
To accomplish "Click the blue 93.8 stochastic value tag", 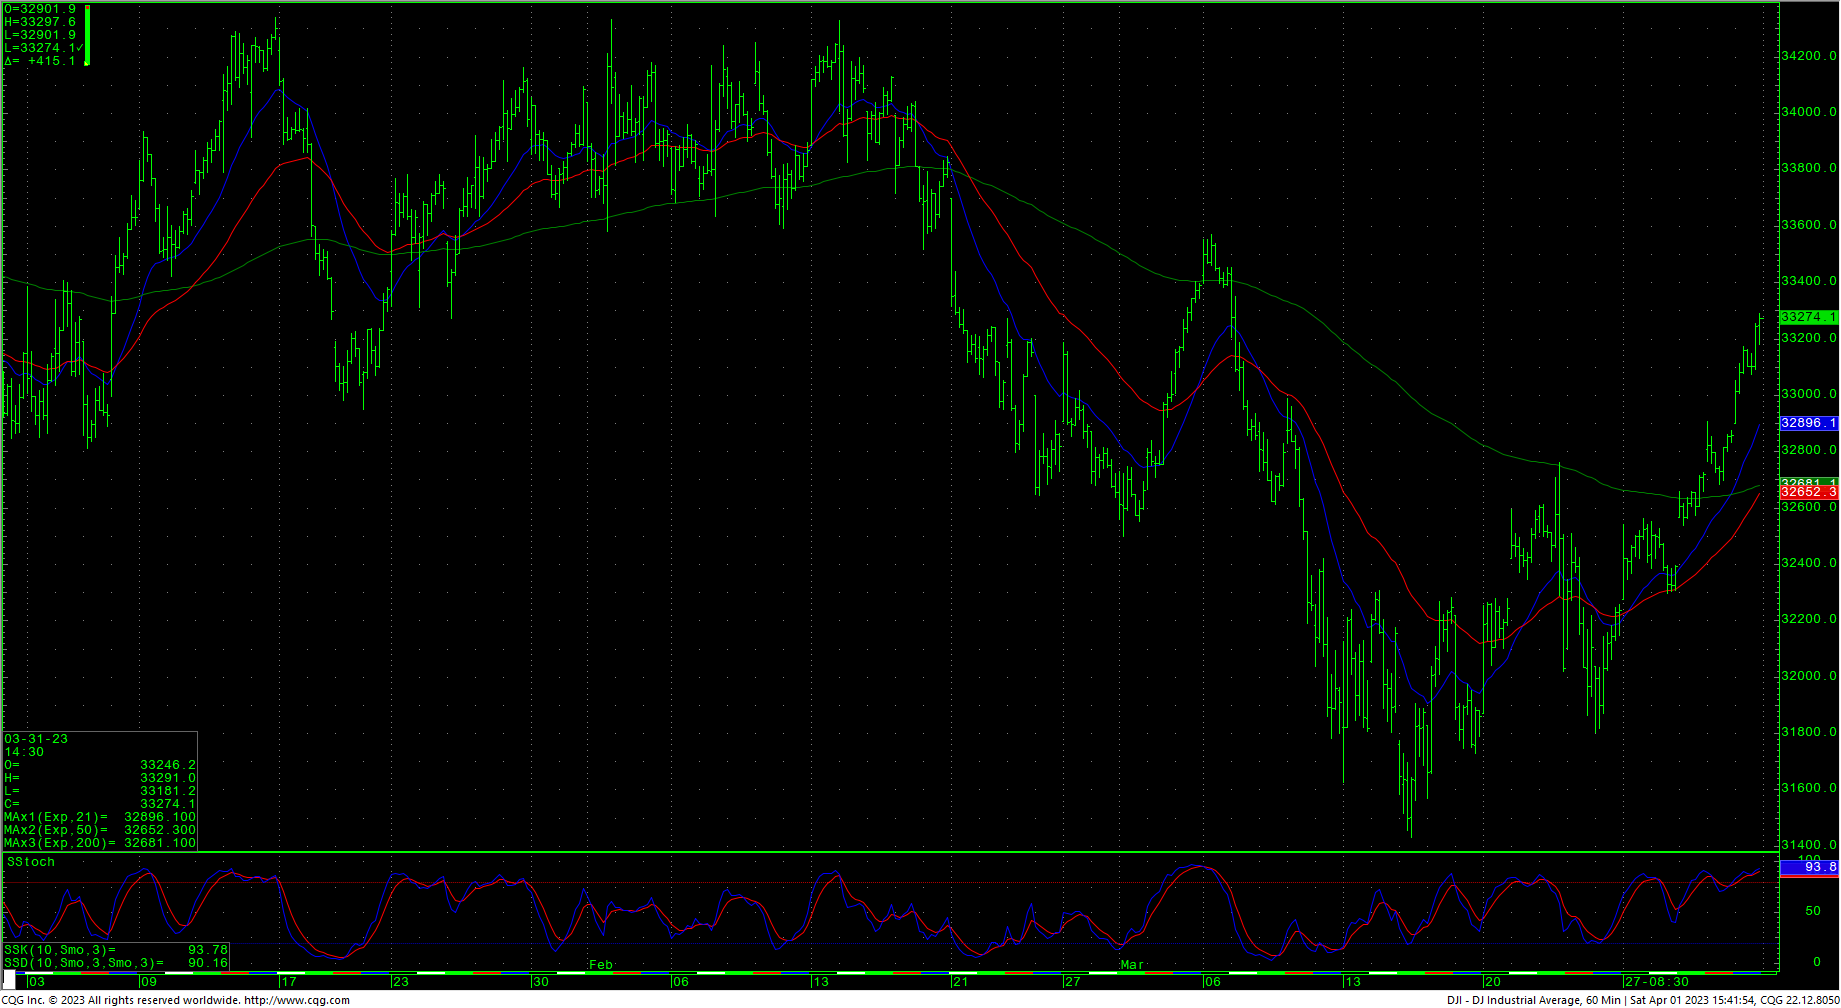I will coord(1808,867).
